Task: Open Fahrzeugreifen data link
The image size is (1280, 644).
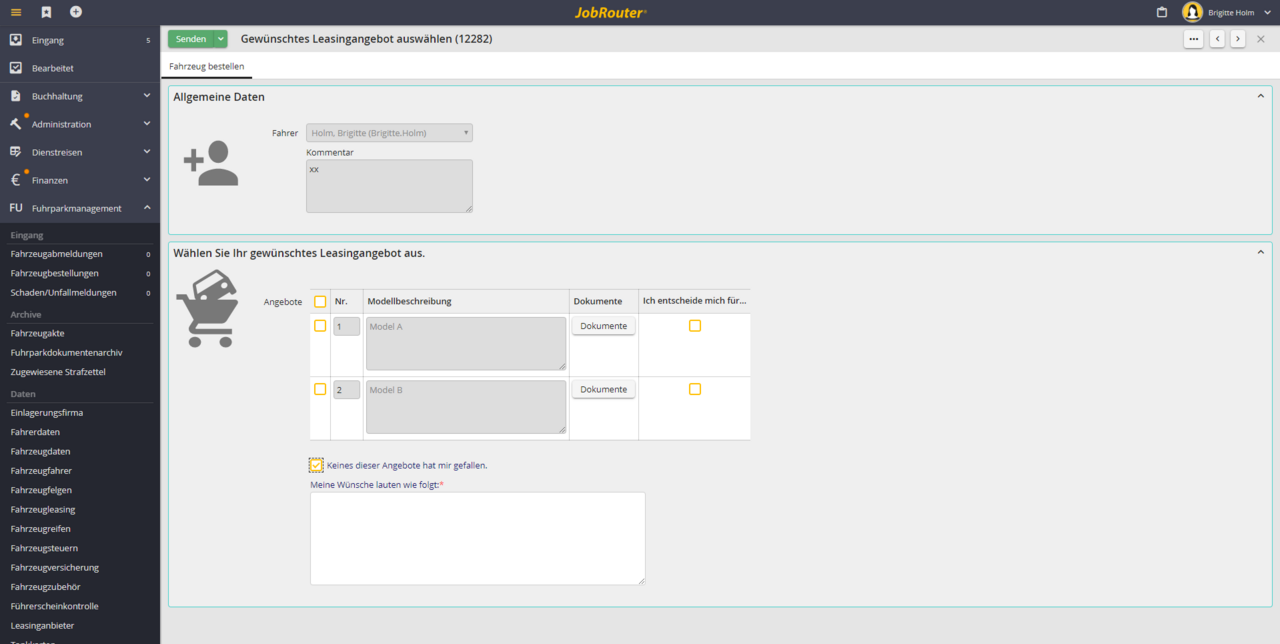Action: (x=41, y=528)
